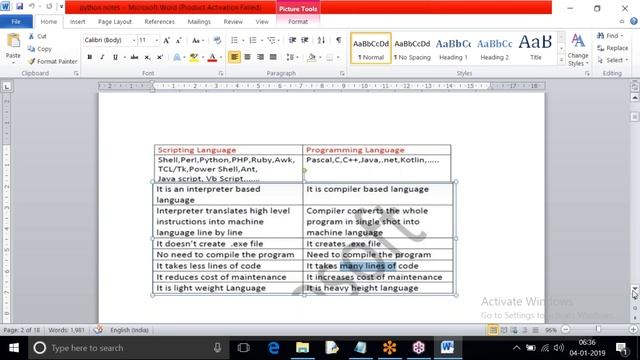
Task: Click the Change Styles icon
Action: click(578, 41)
